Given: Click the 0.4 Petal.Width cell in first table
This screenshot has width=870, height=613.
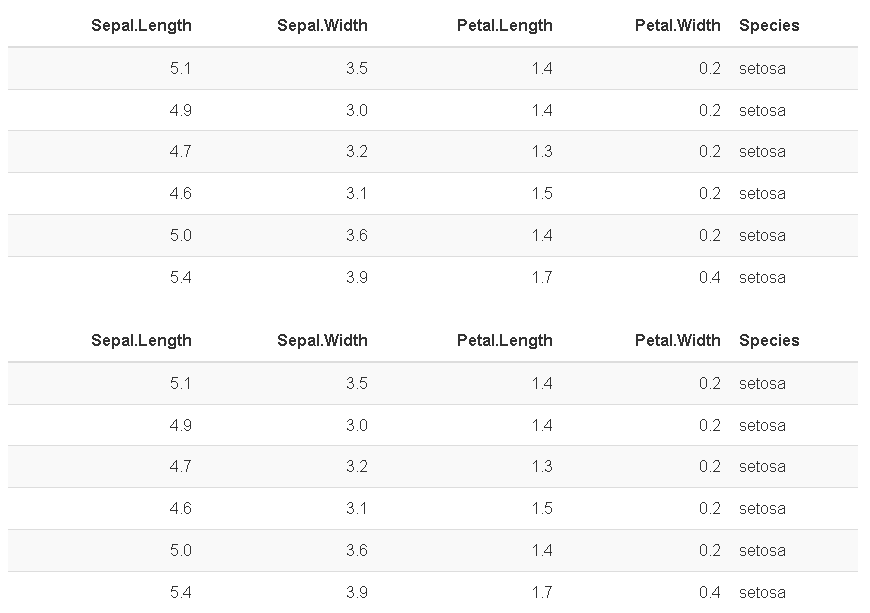Looking at the screenshot, I should pyautogui.click(x=710, y=277).
